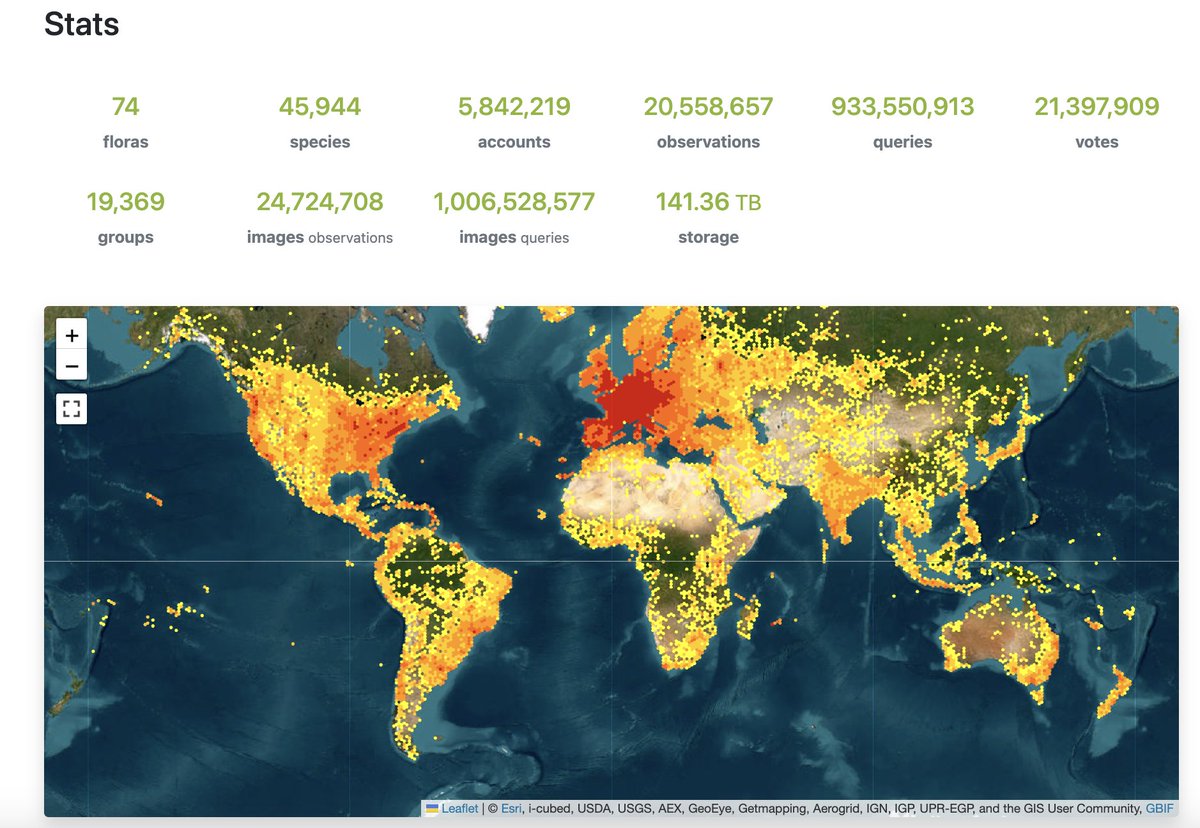Click the 20,558,657 observations figure
Screen dimensions: 1200x828
[708, 105]
